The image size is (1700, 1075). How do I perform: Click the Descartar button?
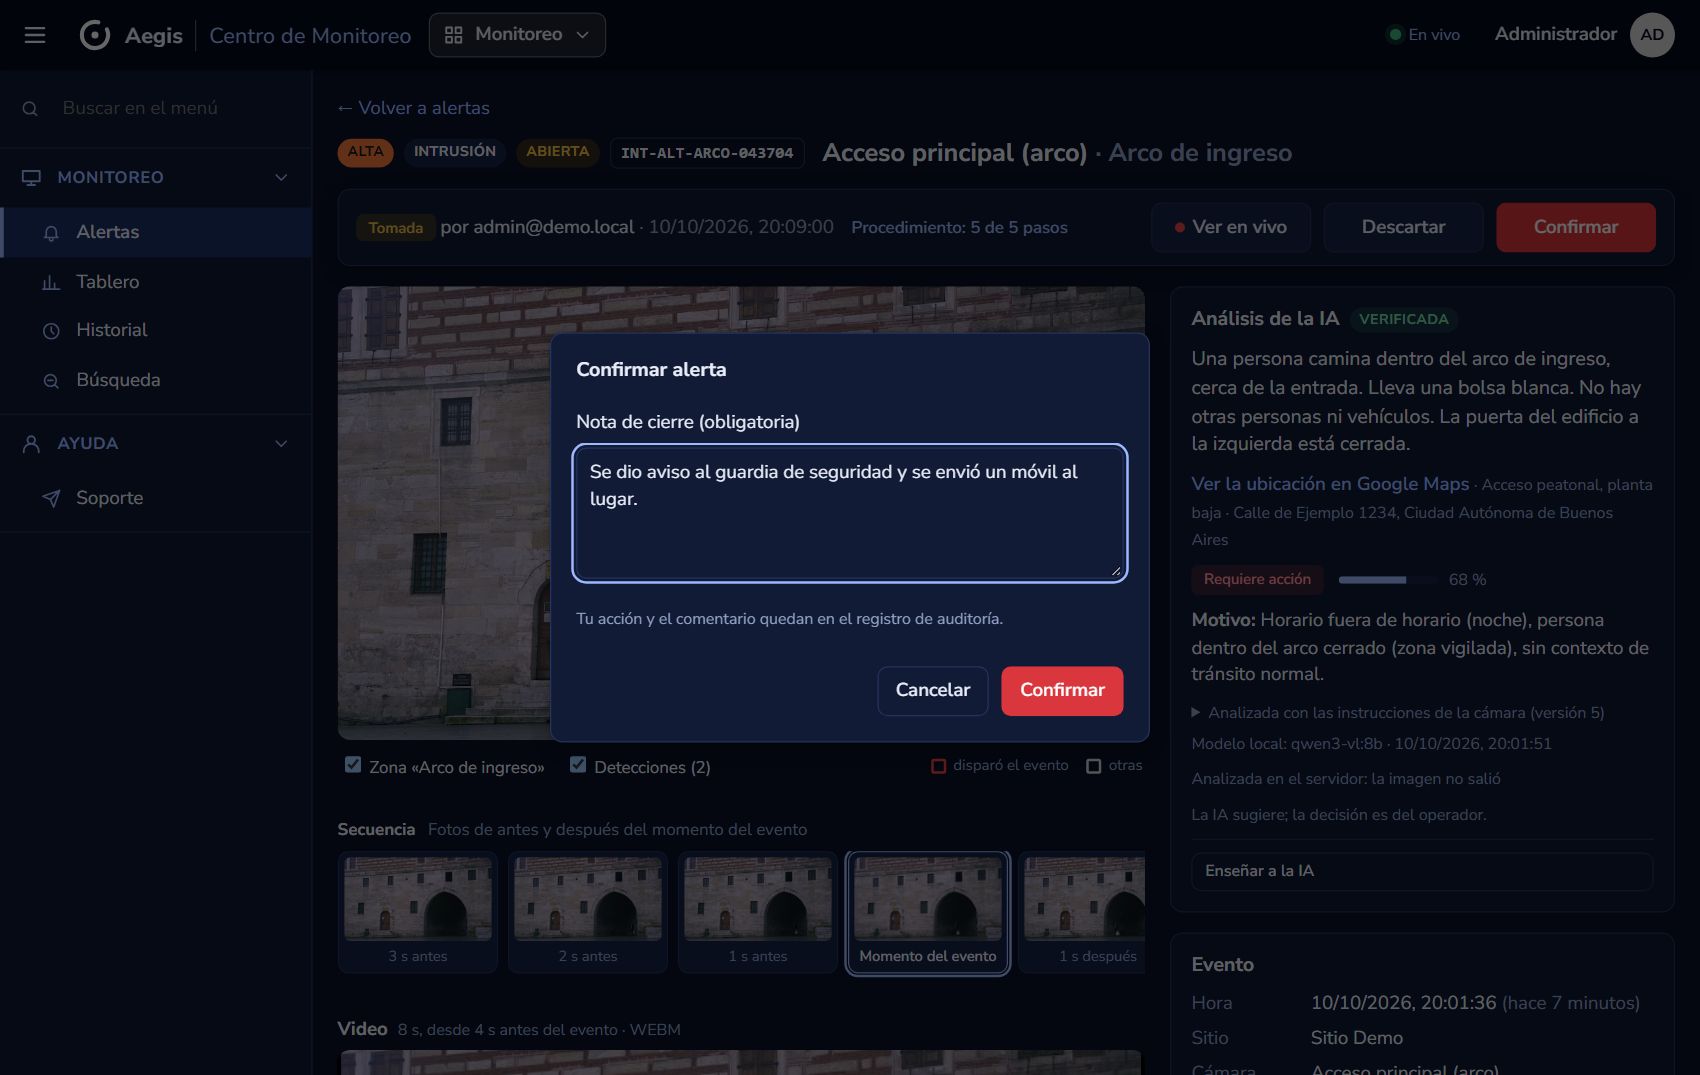[x=1403, y=227]
